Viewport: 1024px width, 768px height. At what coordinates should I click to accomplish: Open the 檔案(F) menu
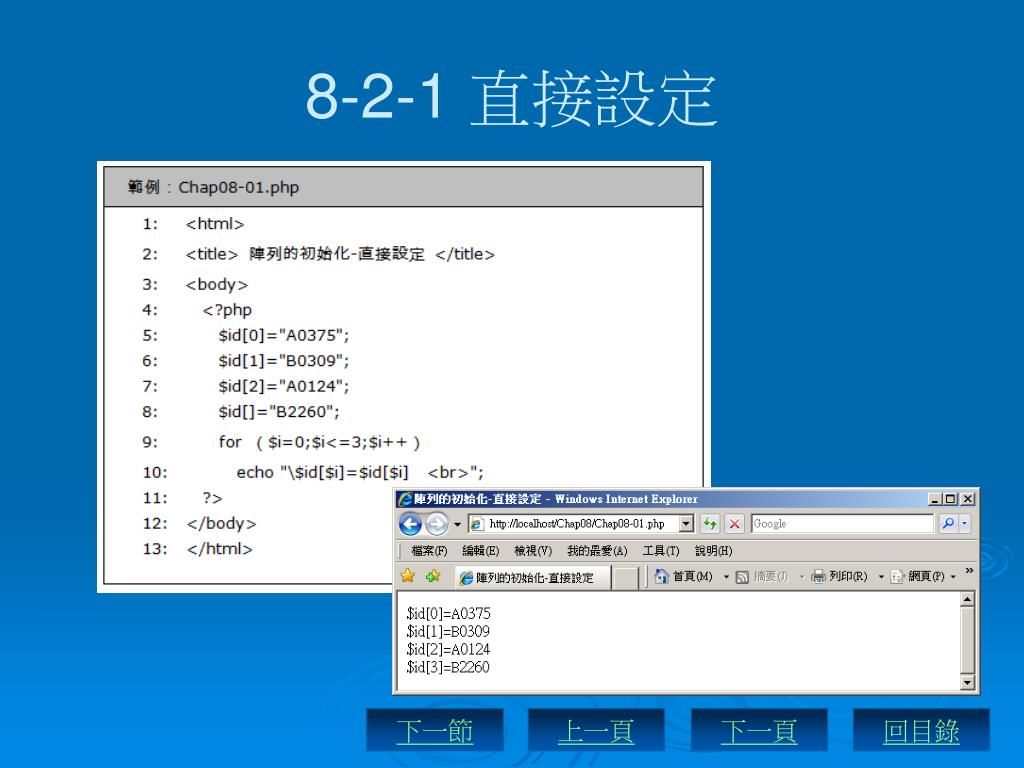click(x=429, y=551)
